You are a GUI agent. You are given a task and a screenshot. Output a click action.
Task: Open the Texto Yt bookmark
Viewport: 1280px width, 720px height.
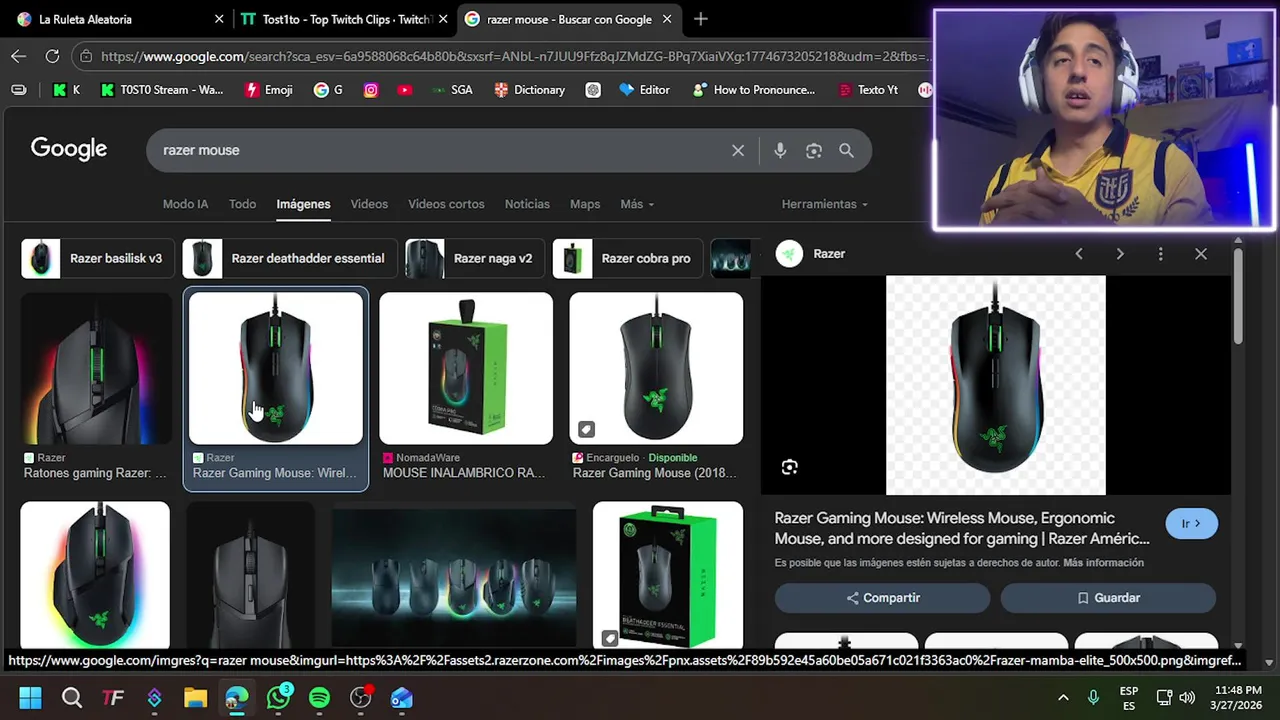pos(868,90)
